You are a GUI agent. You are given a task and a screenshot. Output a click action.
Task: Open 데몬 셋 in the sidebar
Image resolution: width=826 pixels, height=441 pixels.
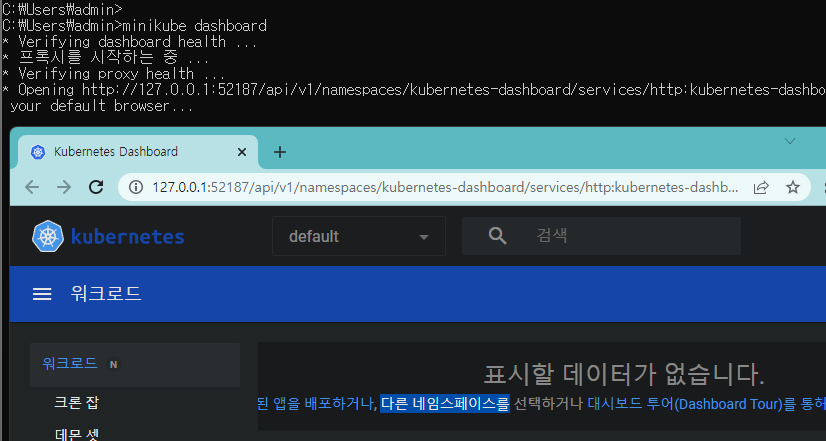(x=76, y=435)
